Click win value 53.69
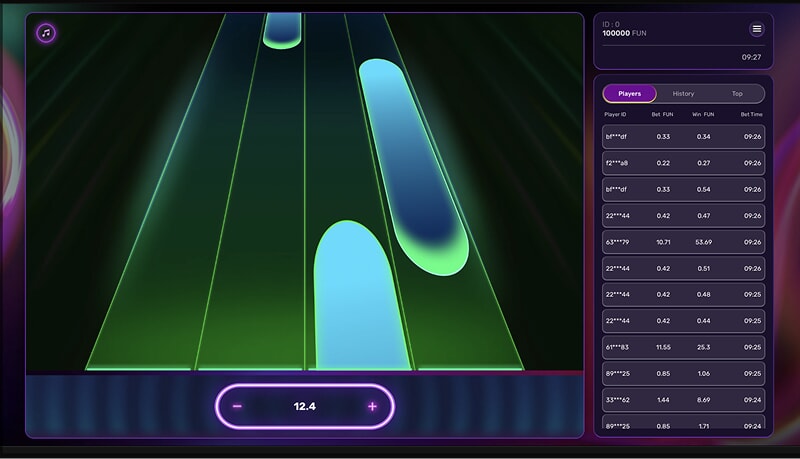The width and height of the screenshot is (800, 459). [x=704, y=242]
